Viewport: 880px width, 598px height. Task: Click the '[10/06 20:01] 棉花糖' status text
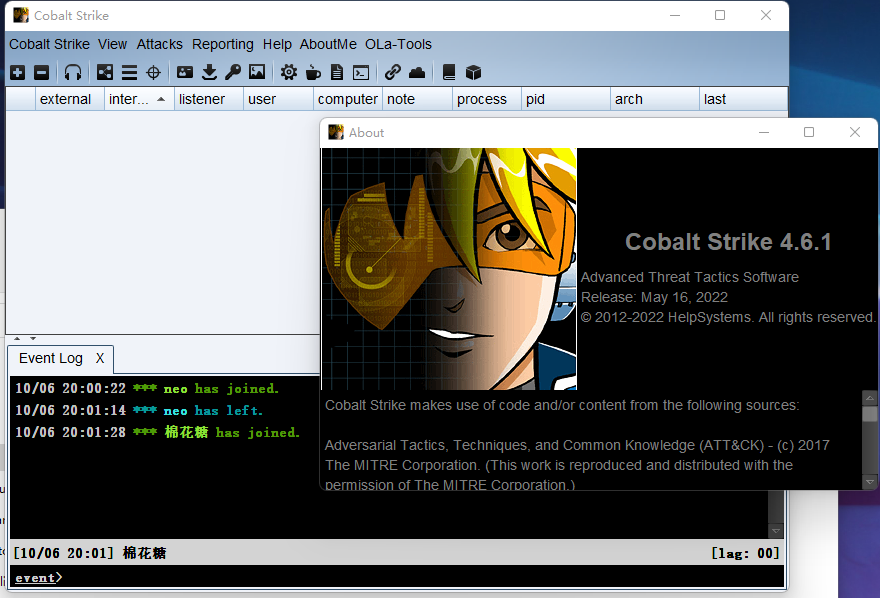pyautogui.click(x=90, y=554)
